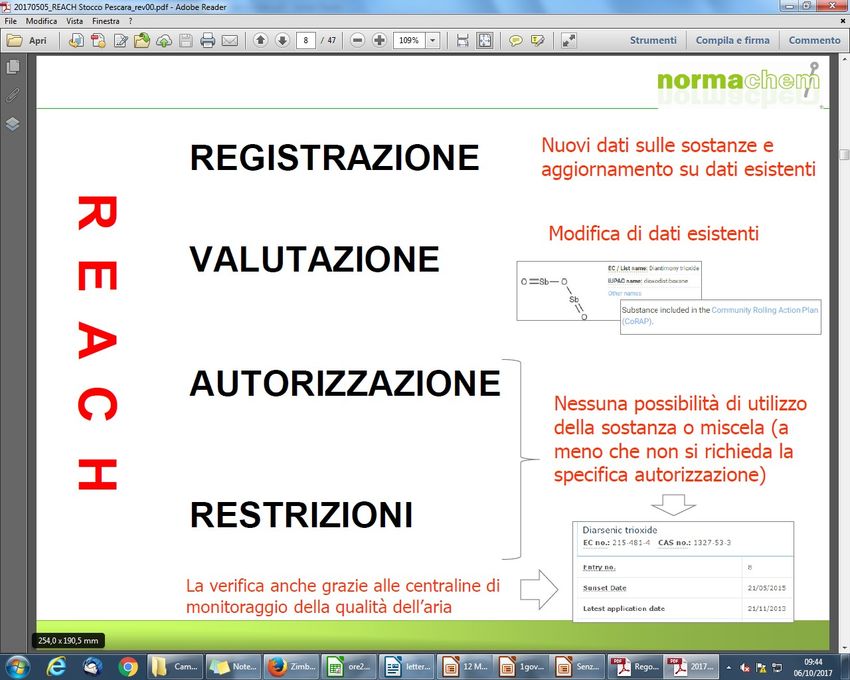The image size is (850, 680).
Task: Open the page thumbnails side panel
Action: pos(13,68)
